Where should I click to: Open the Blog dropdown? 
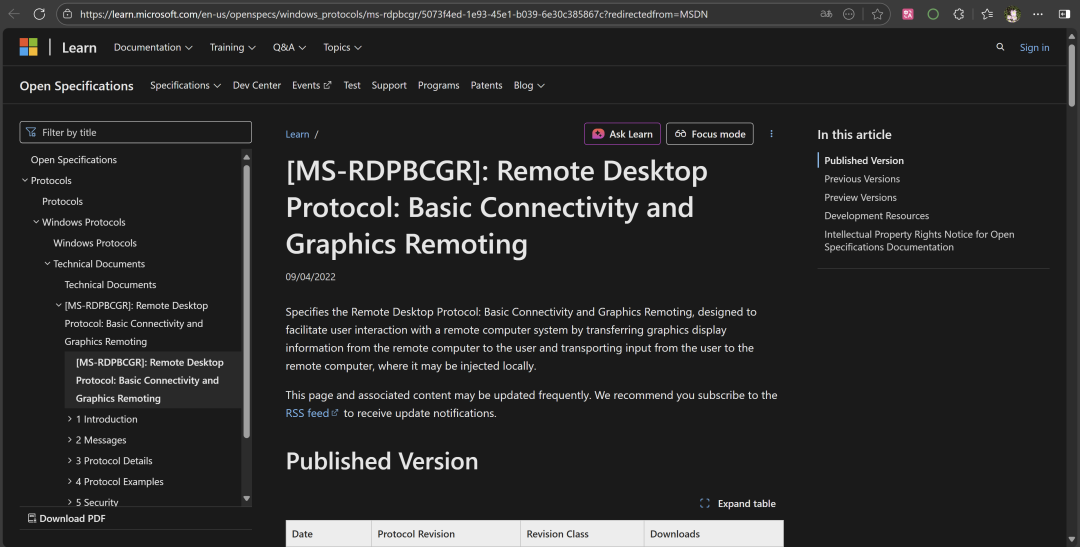click(x=529, y=85)
